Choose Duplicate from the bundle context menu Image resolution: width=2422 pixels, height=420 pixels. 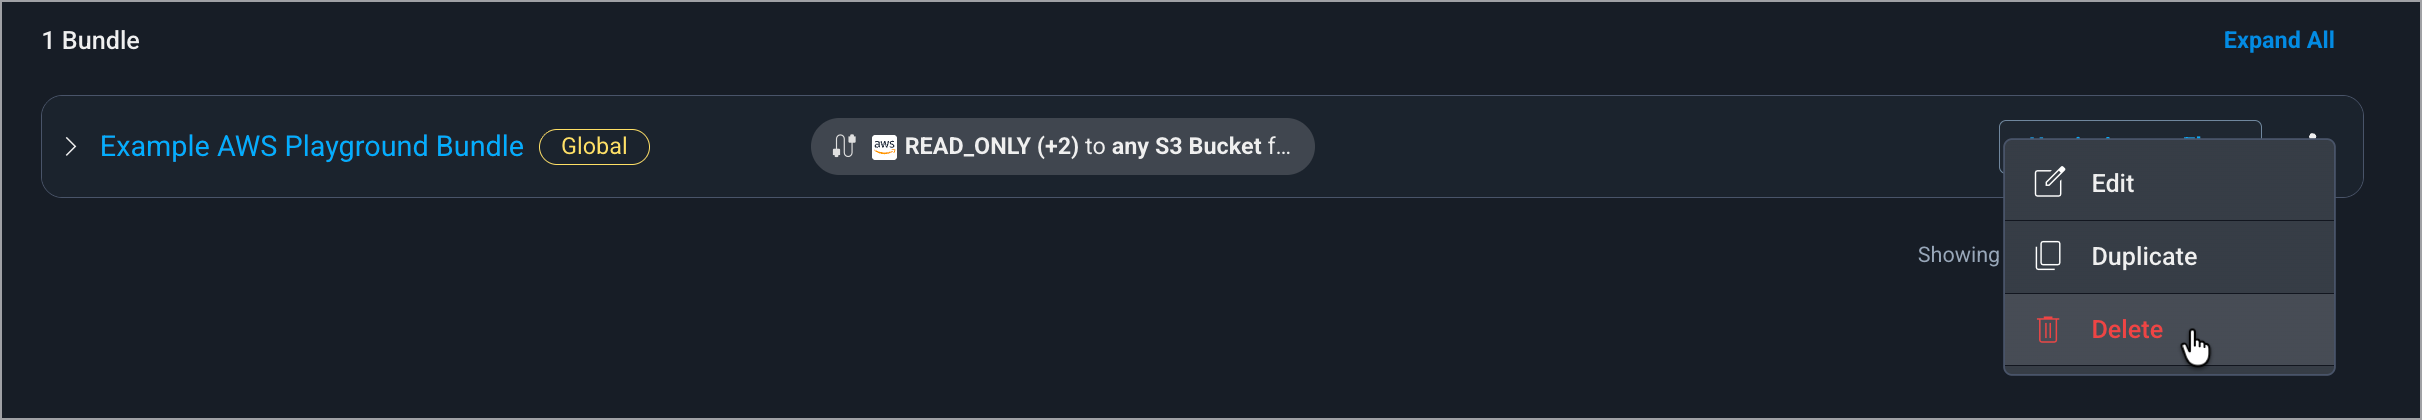coord(2169,256)
